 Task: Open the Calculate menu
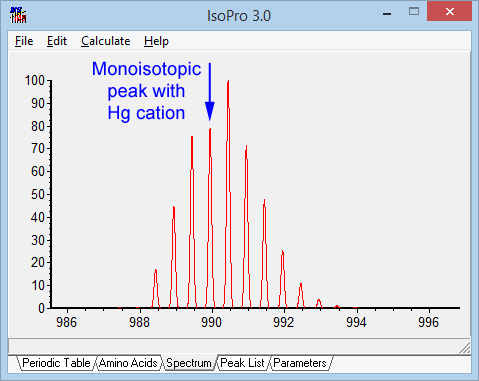[x=106, y=41]
